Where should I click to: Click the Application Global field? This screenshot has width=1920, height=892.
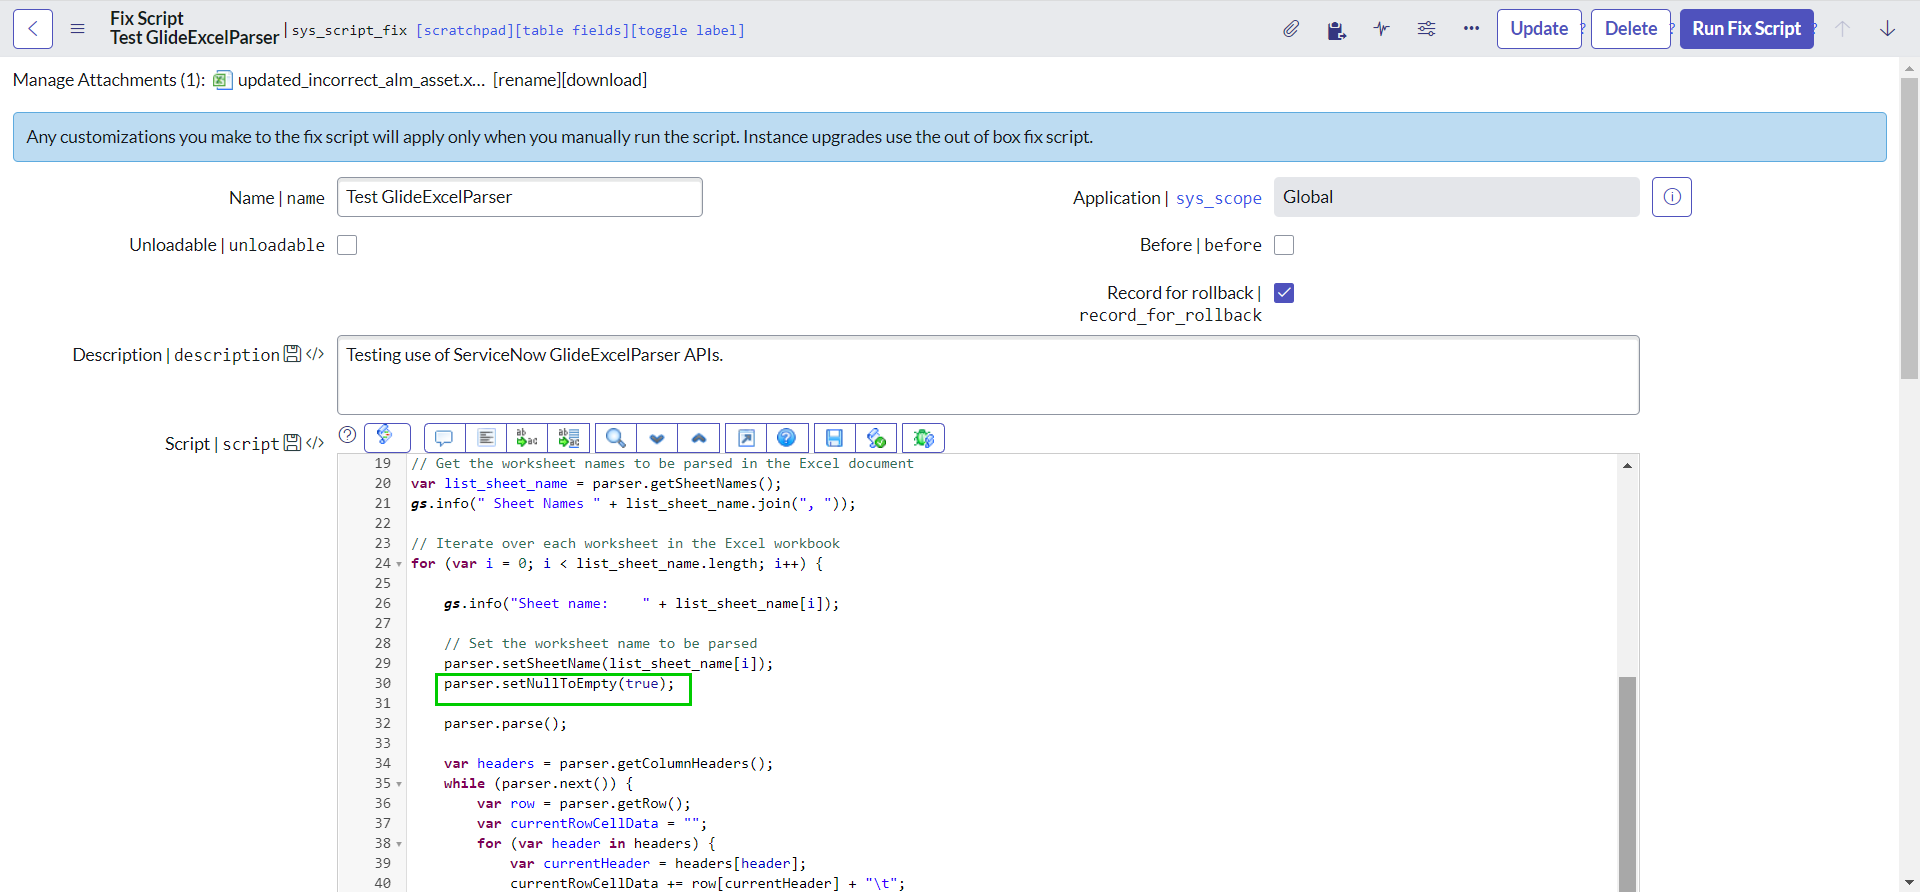(x=1456, y=197)
